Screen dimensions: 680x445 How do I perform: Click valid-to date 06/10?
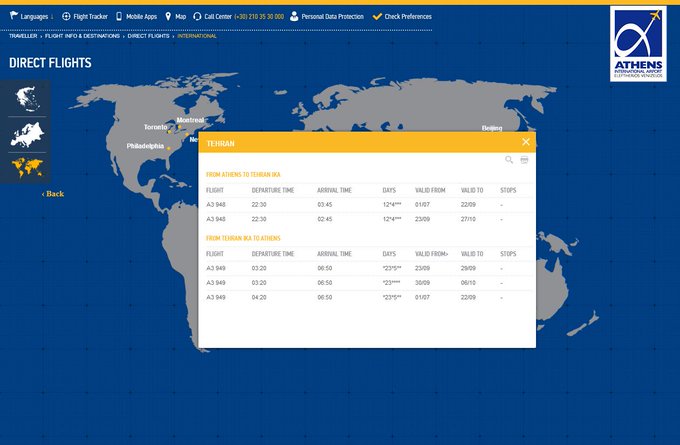click(468, 283)
